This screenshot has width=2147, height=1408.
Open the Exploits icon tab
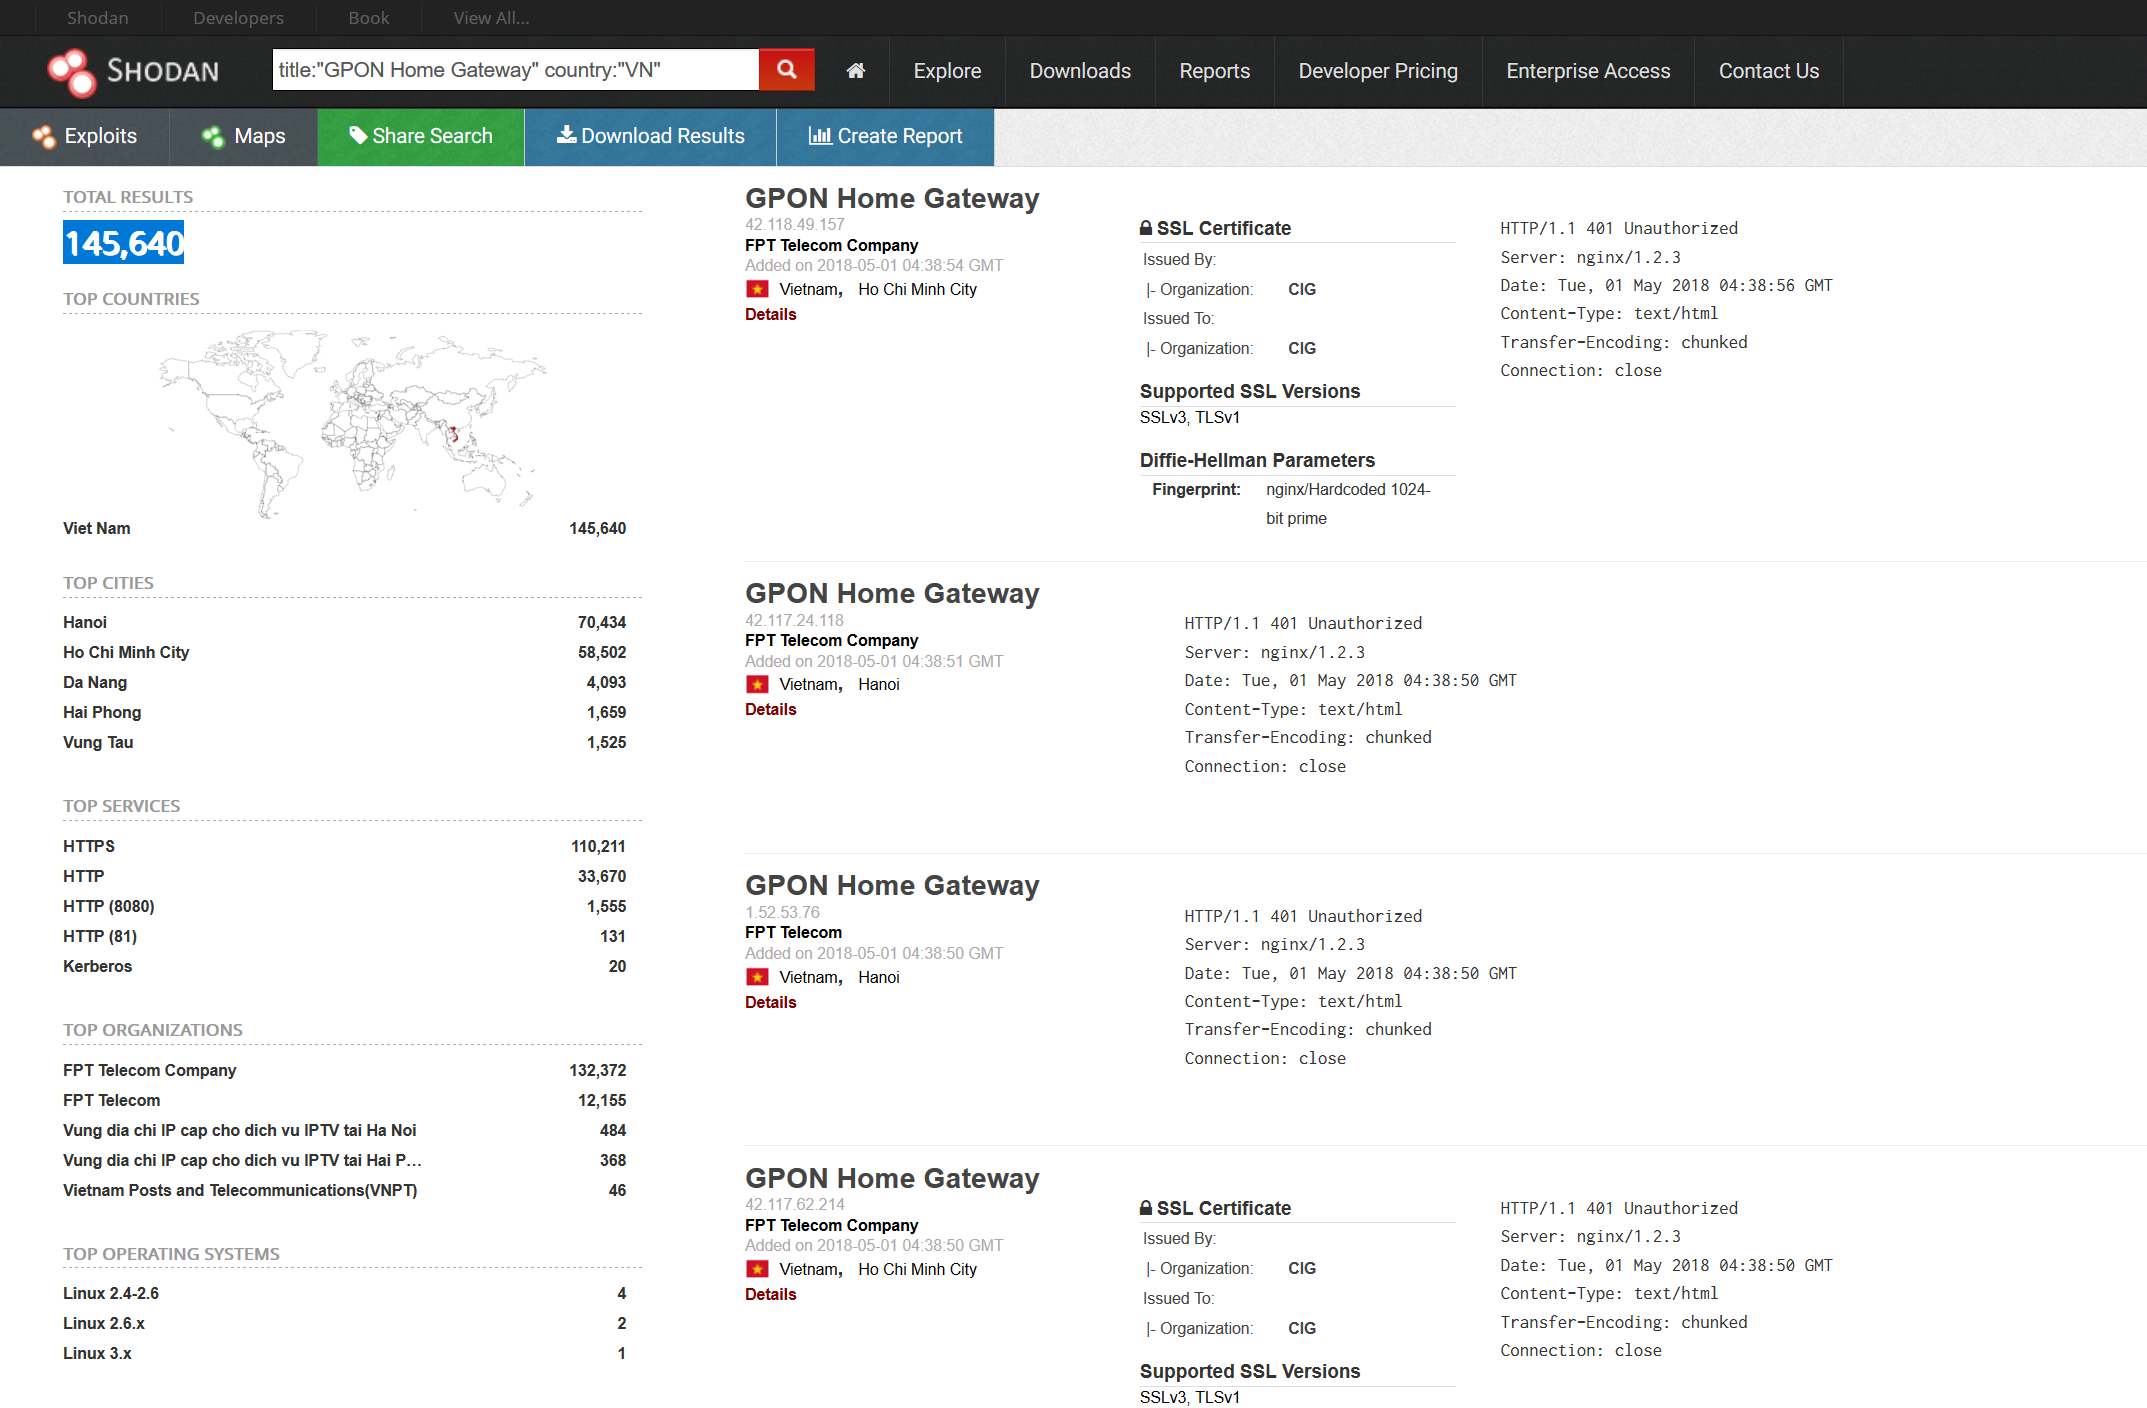click(x=84, y=137)
